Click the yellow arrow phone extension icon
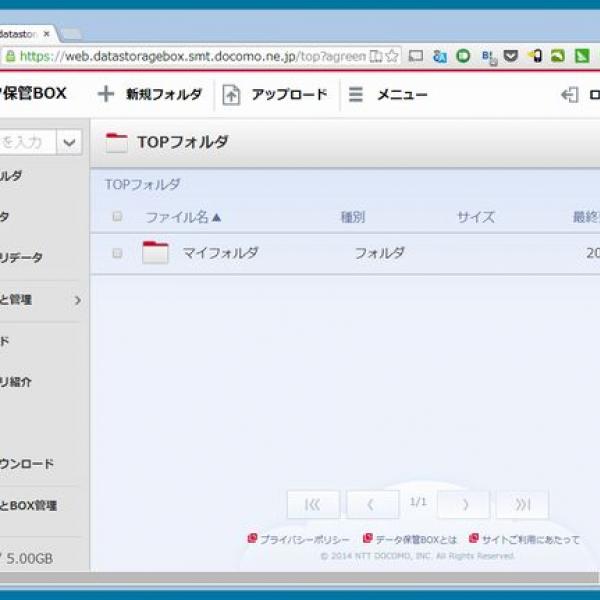 tap(535, 57)
